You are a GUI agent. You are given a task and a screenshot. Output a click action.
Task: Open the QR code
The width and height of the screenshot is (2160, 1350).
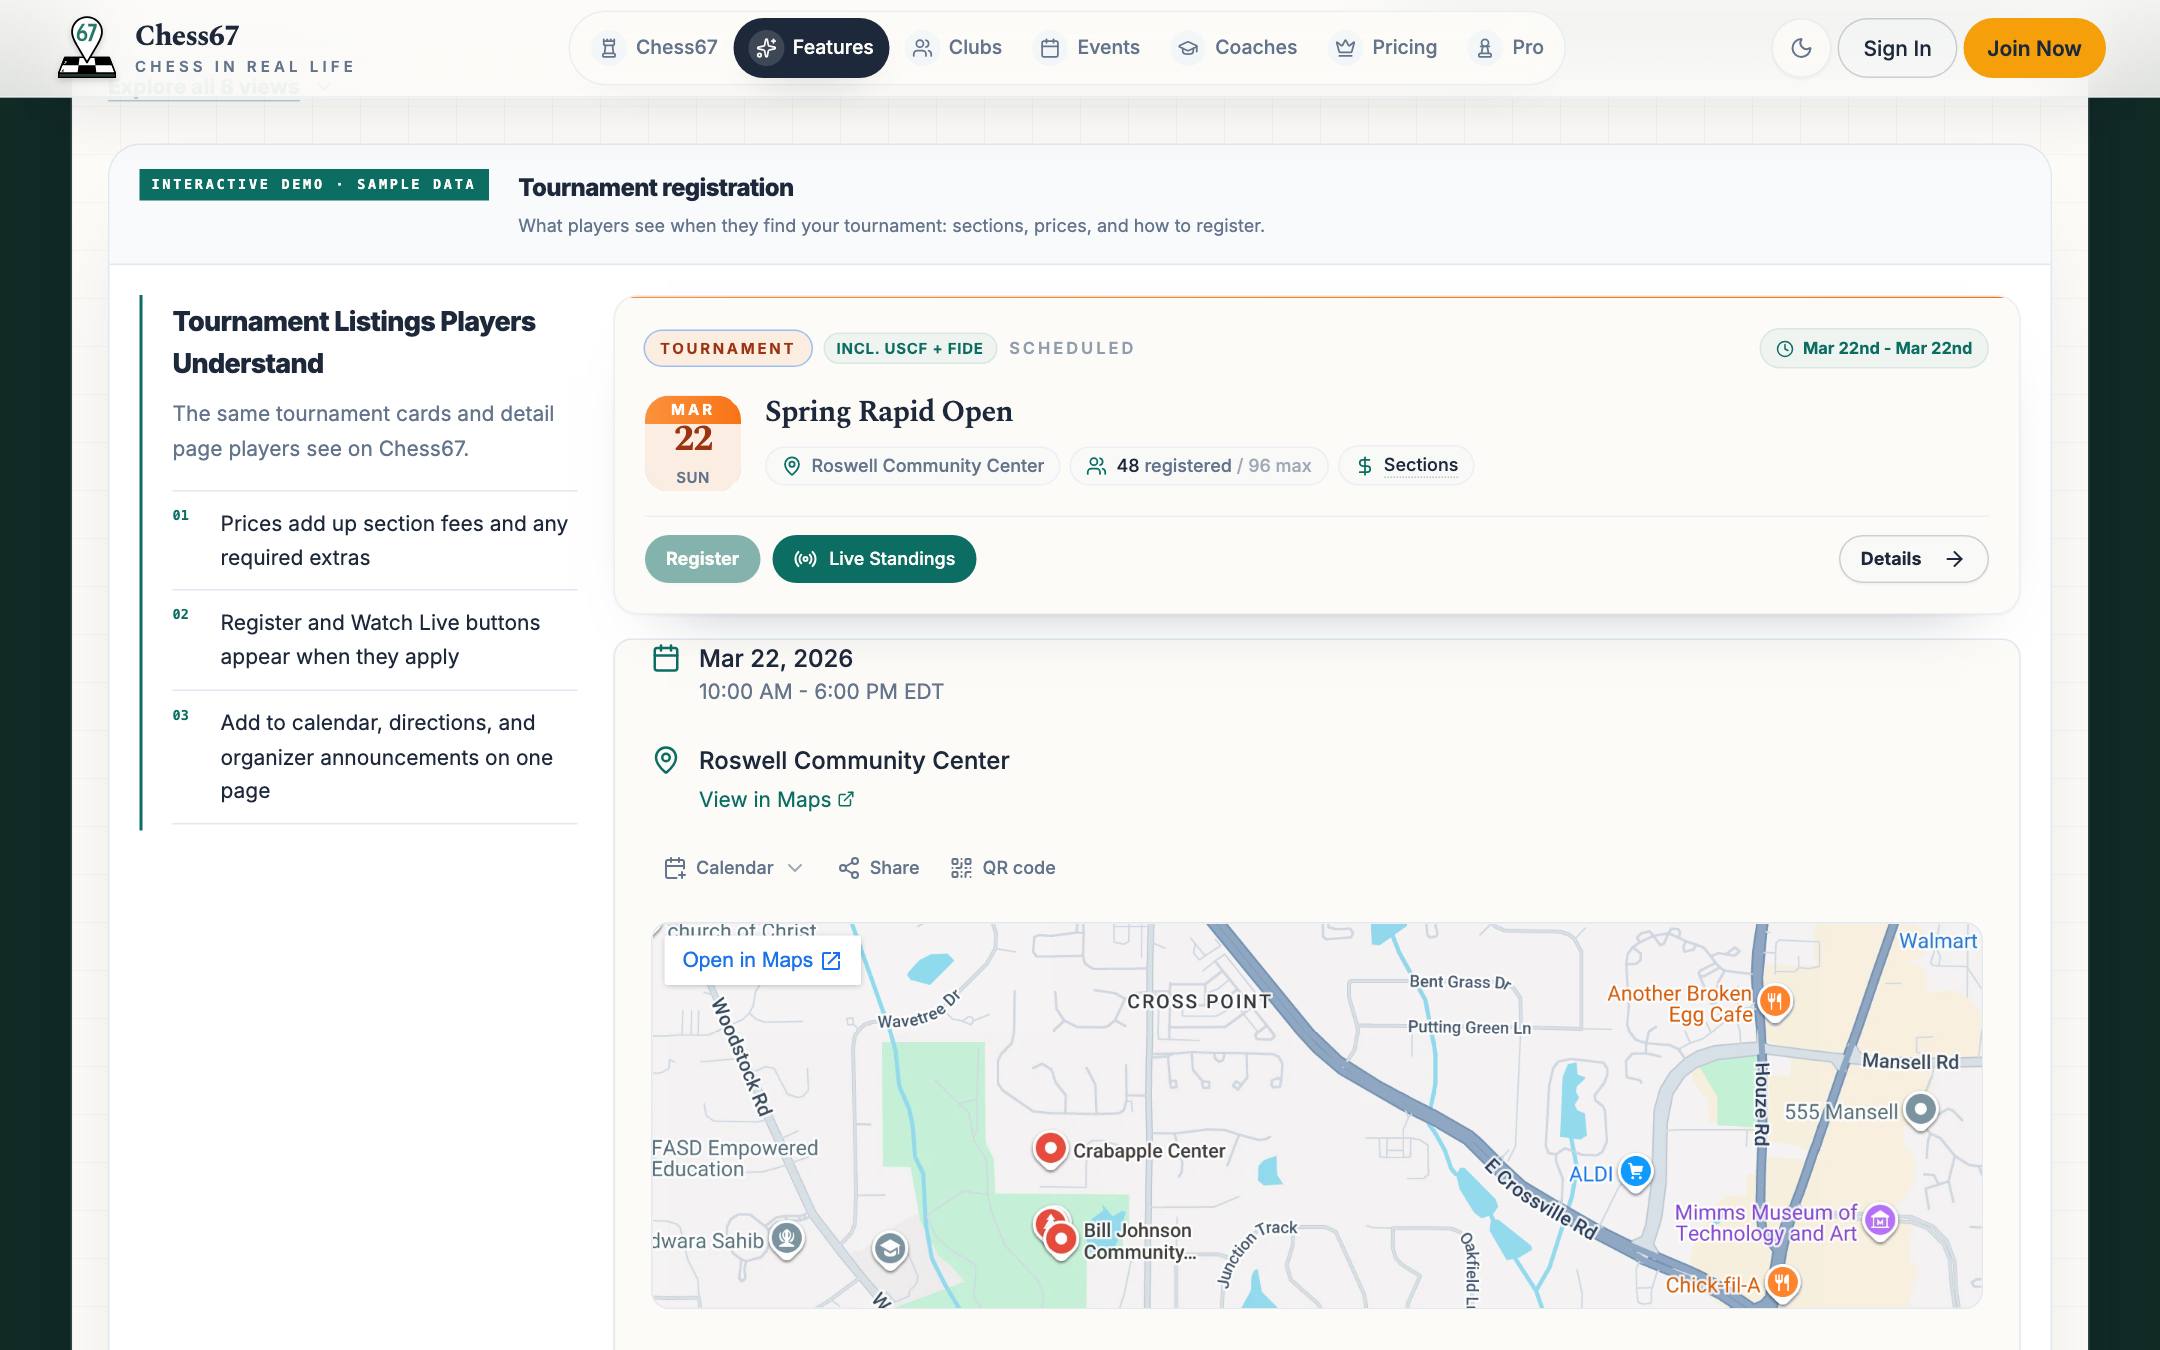tap(1003, 868)
